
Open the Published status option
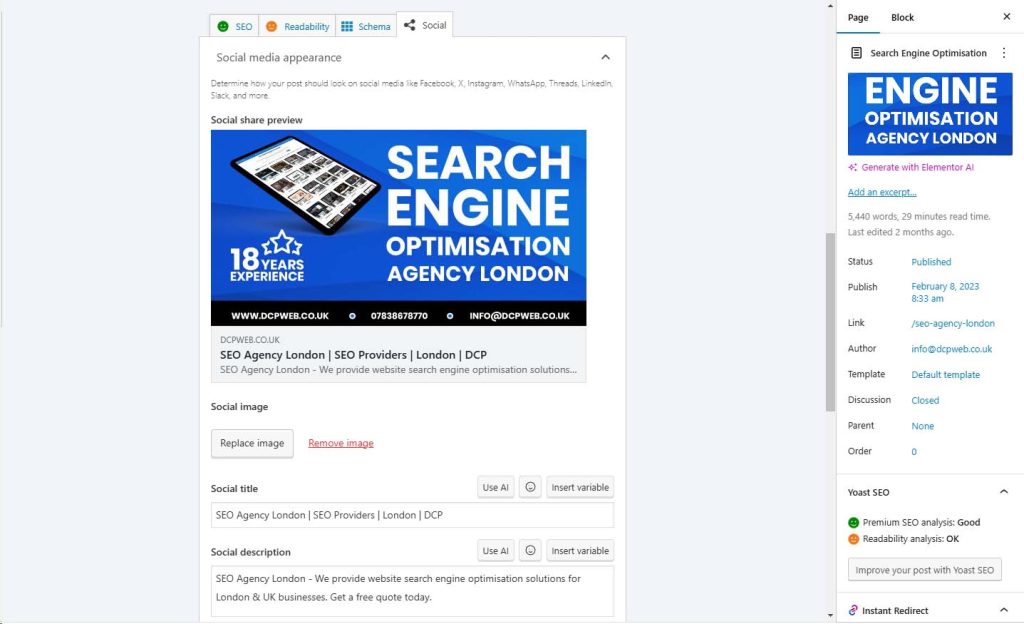coord(931,262)
